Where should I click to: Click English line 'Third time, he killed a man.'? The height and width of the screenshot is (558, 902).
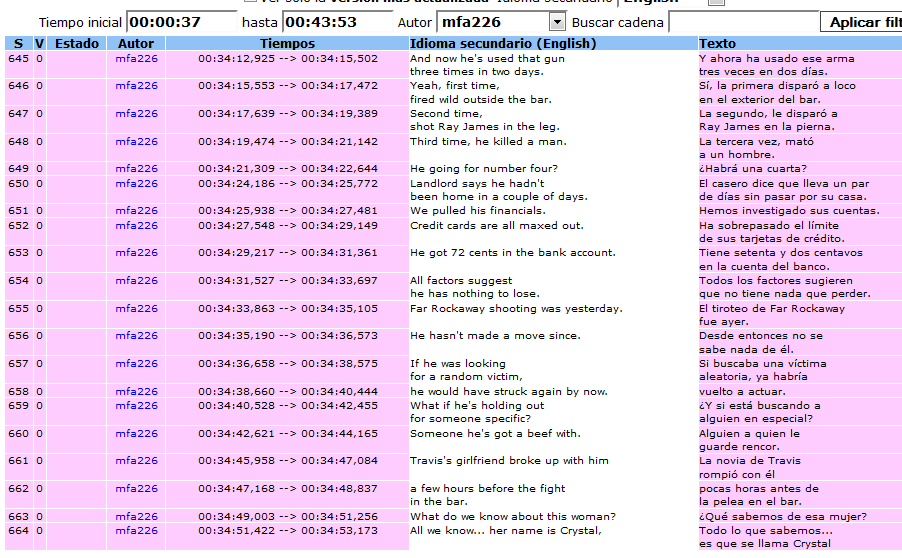pos(488,142)
